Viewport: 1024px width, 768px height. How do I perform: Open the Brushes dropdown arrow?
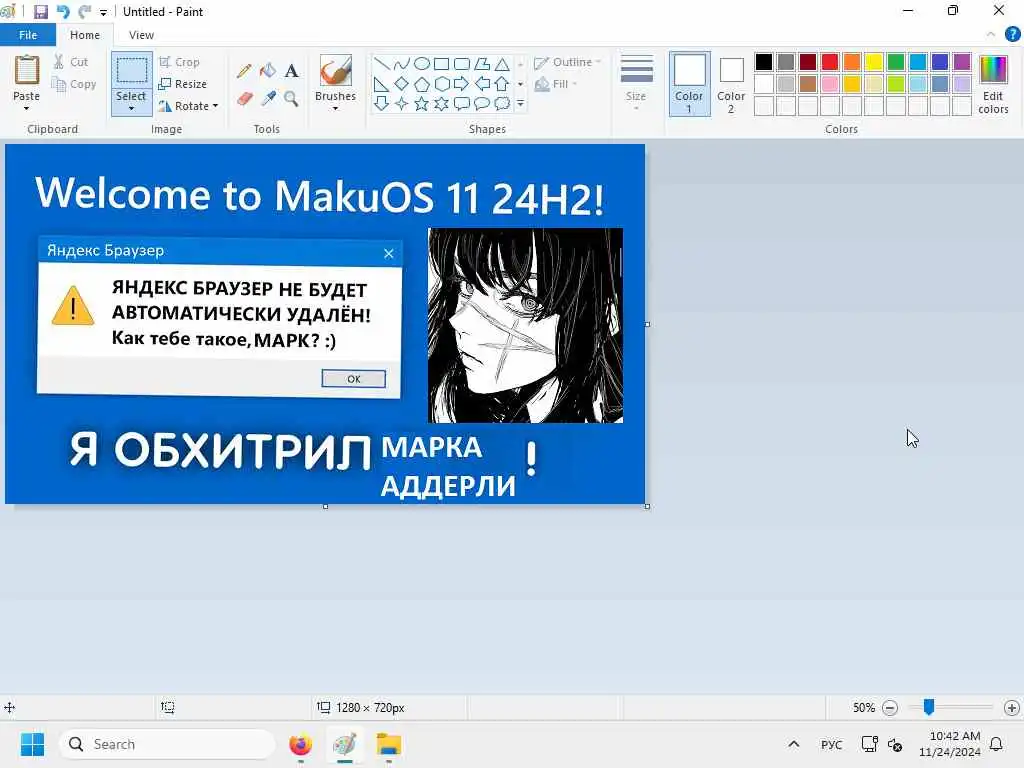click(x=336, y=108)
